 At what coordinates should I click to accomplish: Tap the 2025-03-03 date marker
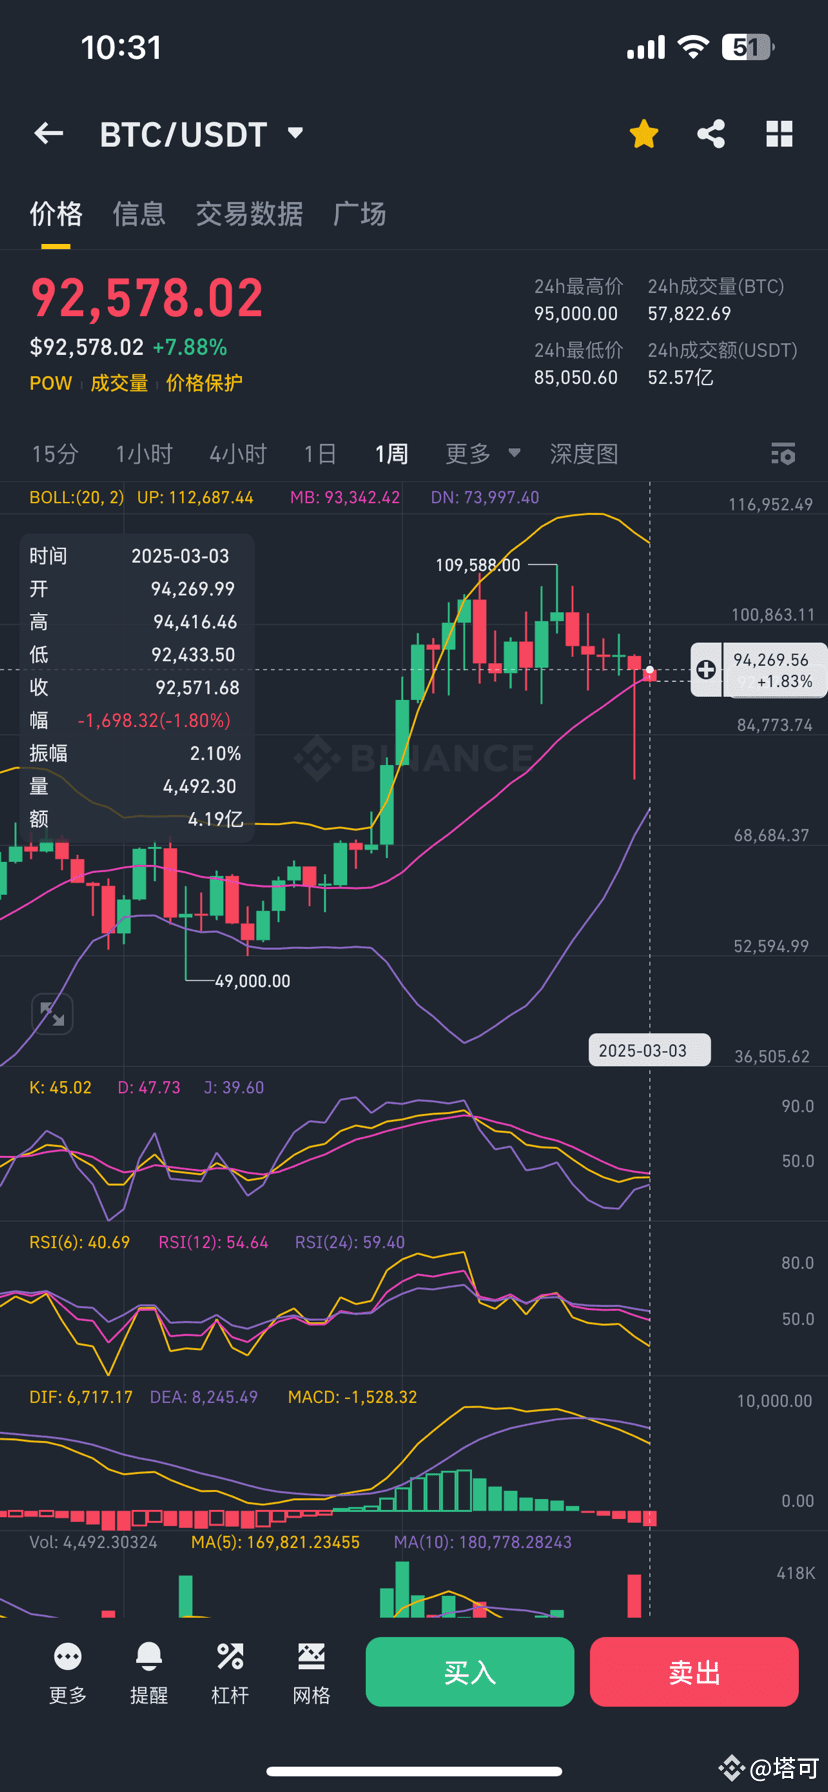649,1050
